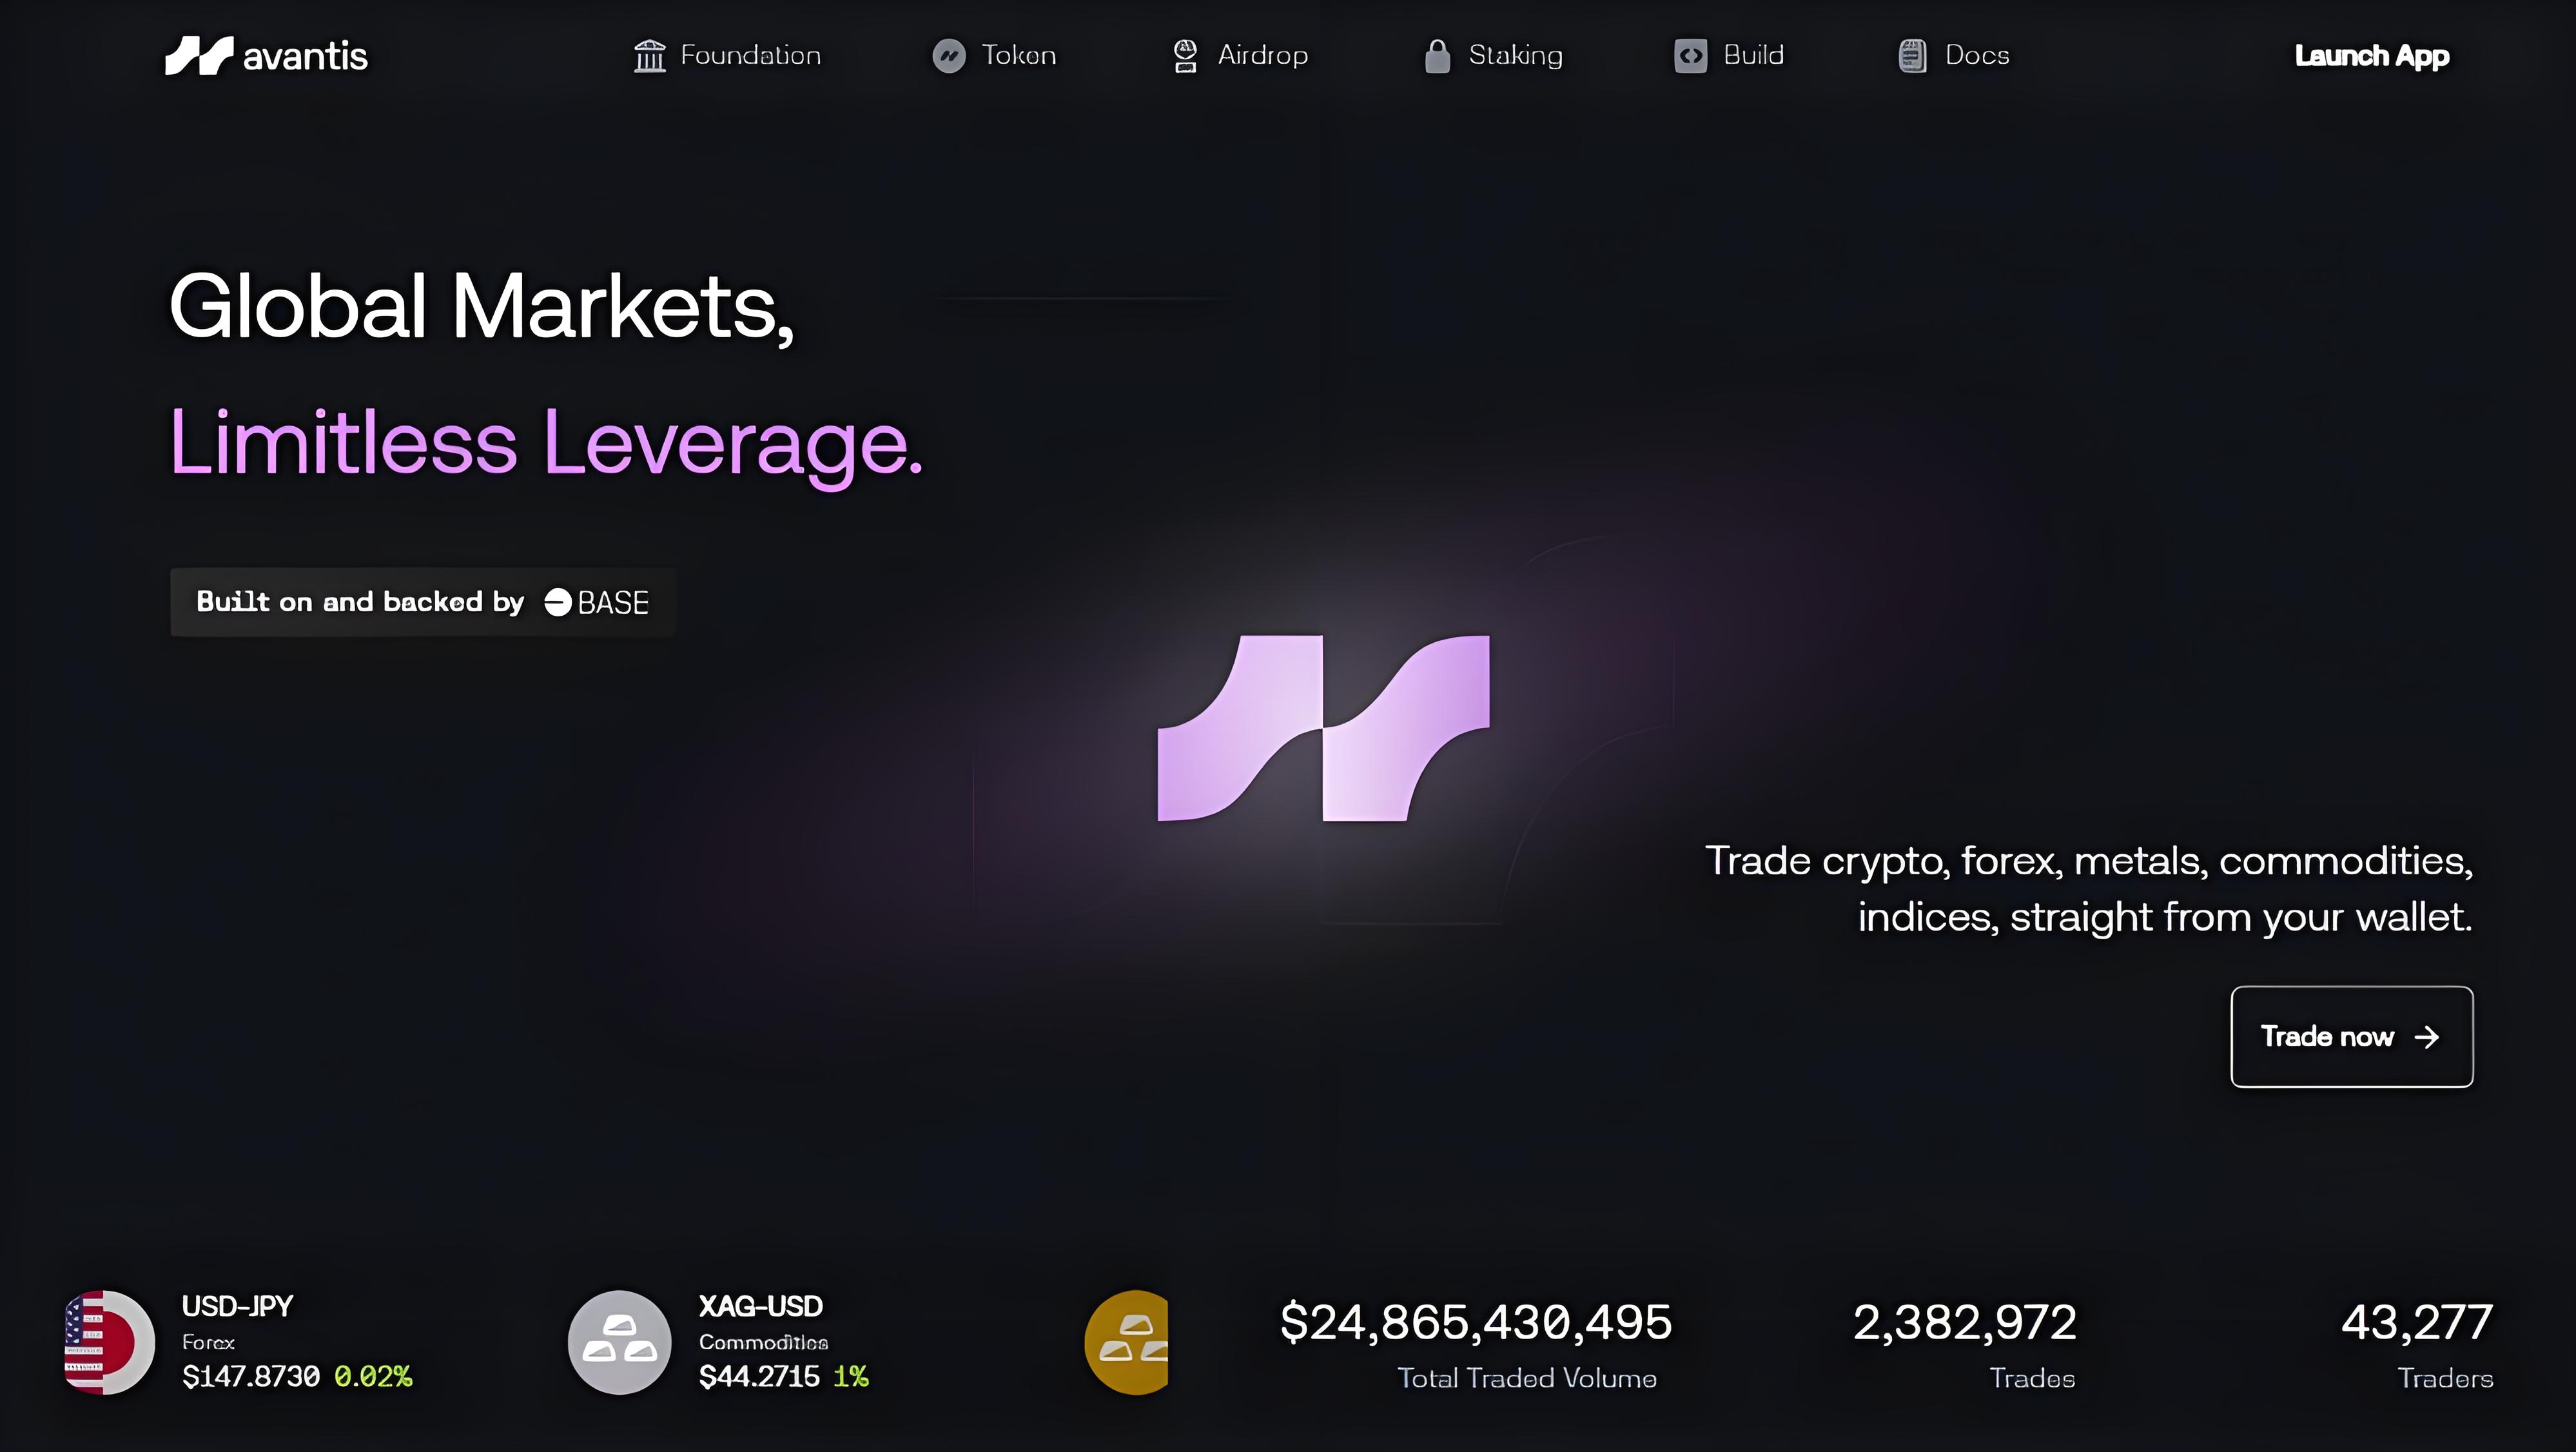2576x1452 pixels.
Task: Click the Built on Base badge
Action: pos(423,602)
